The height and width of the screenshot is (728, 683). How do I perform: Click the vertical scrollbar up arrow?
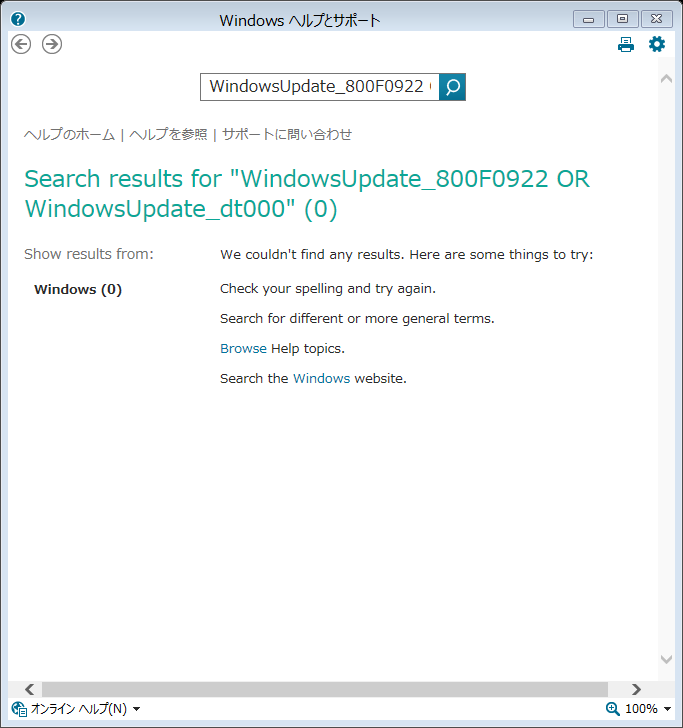click(666, 79)
